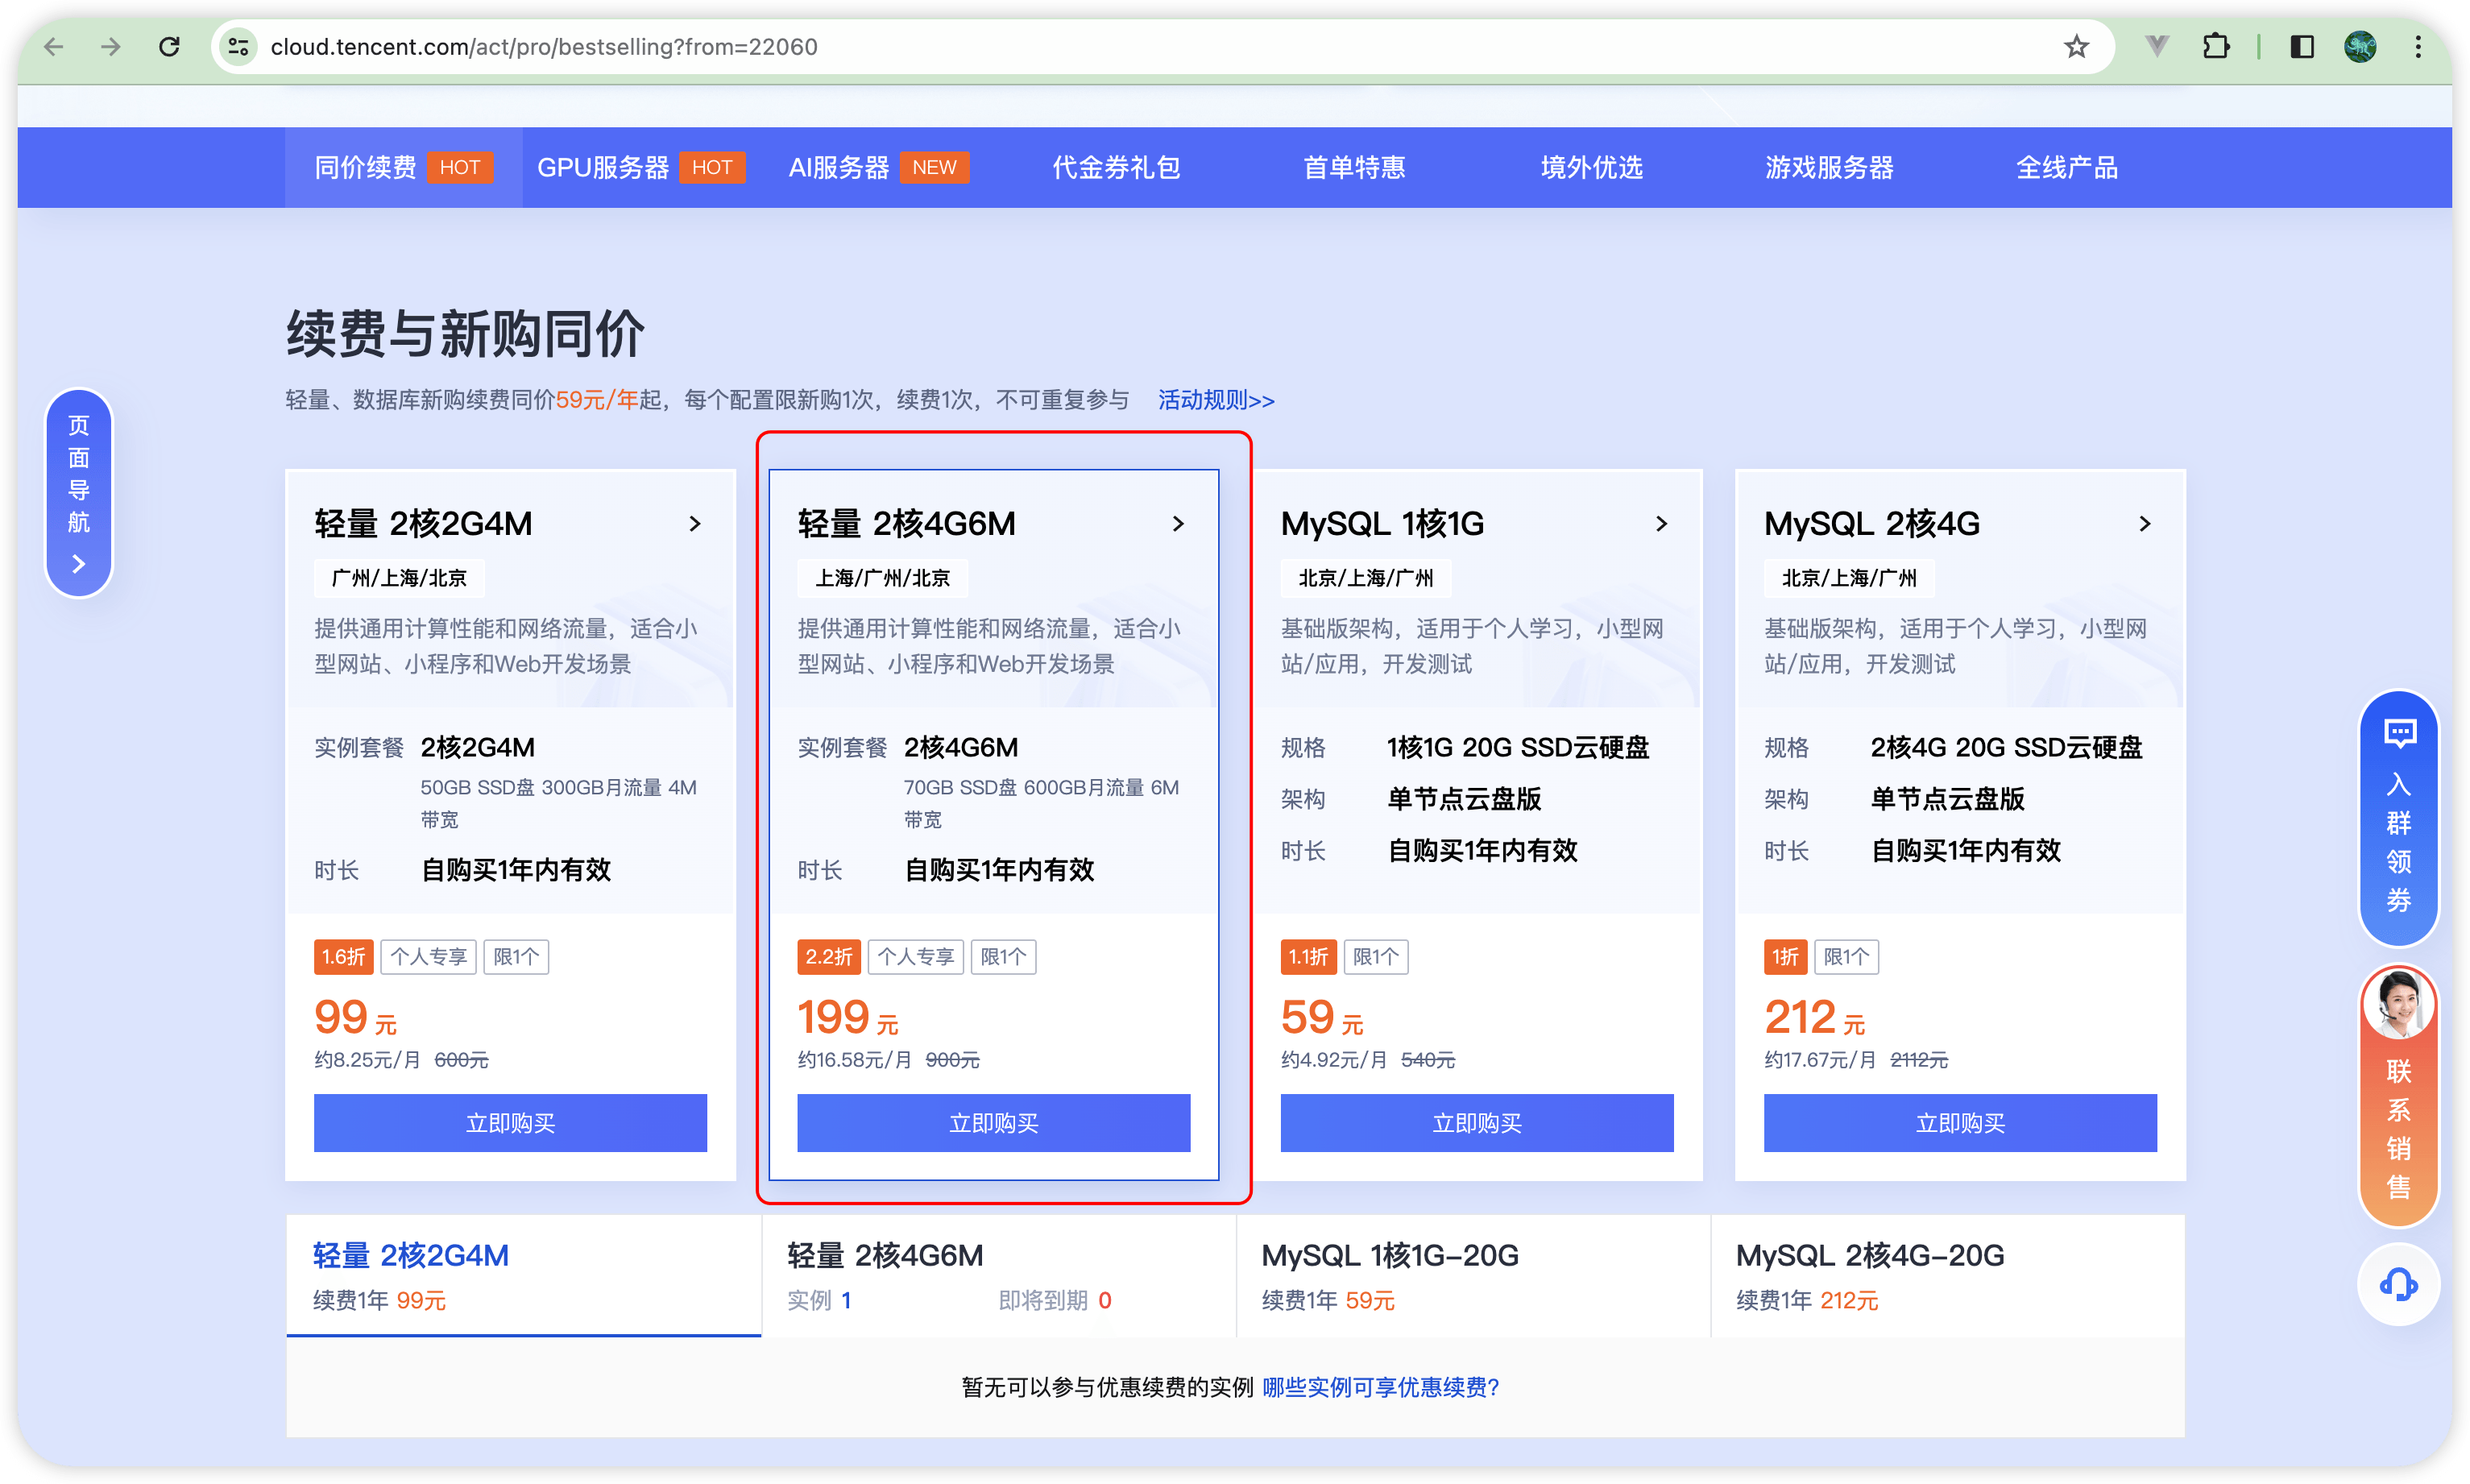Bookmark page with star icon
Image resolution: width=2470 pixels, height=1484 pixels.
click(2076, 47)
